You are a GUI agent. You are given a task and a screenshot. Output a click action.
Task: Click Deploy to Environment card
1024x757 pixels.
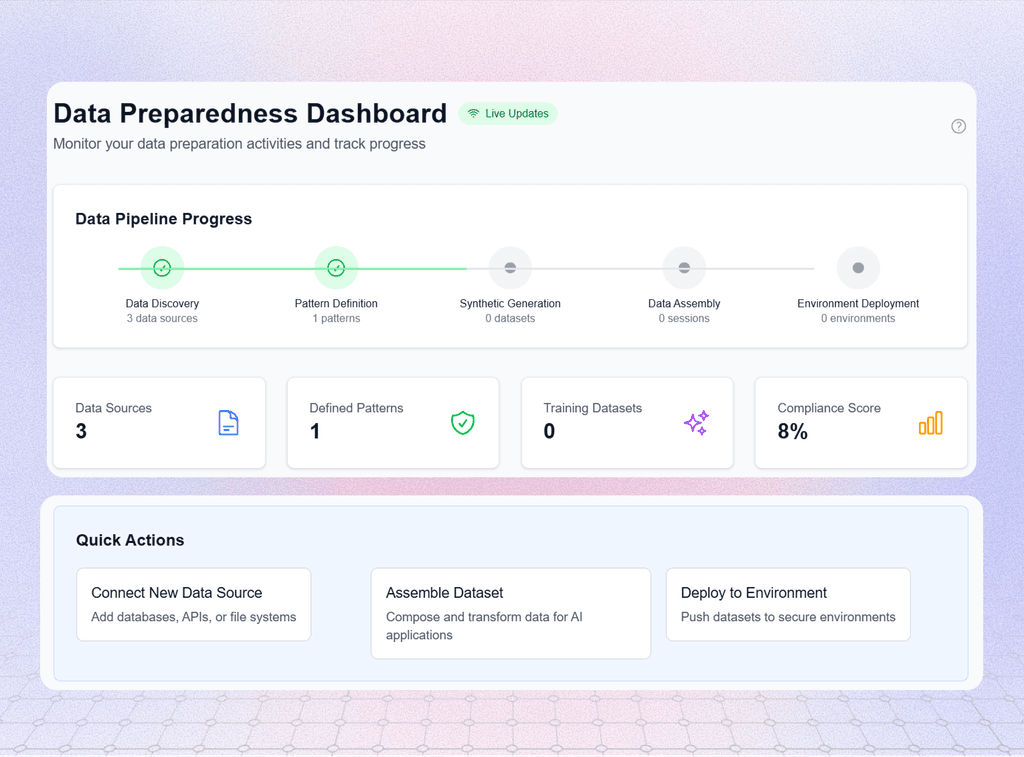788,604
